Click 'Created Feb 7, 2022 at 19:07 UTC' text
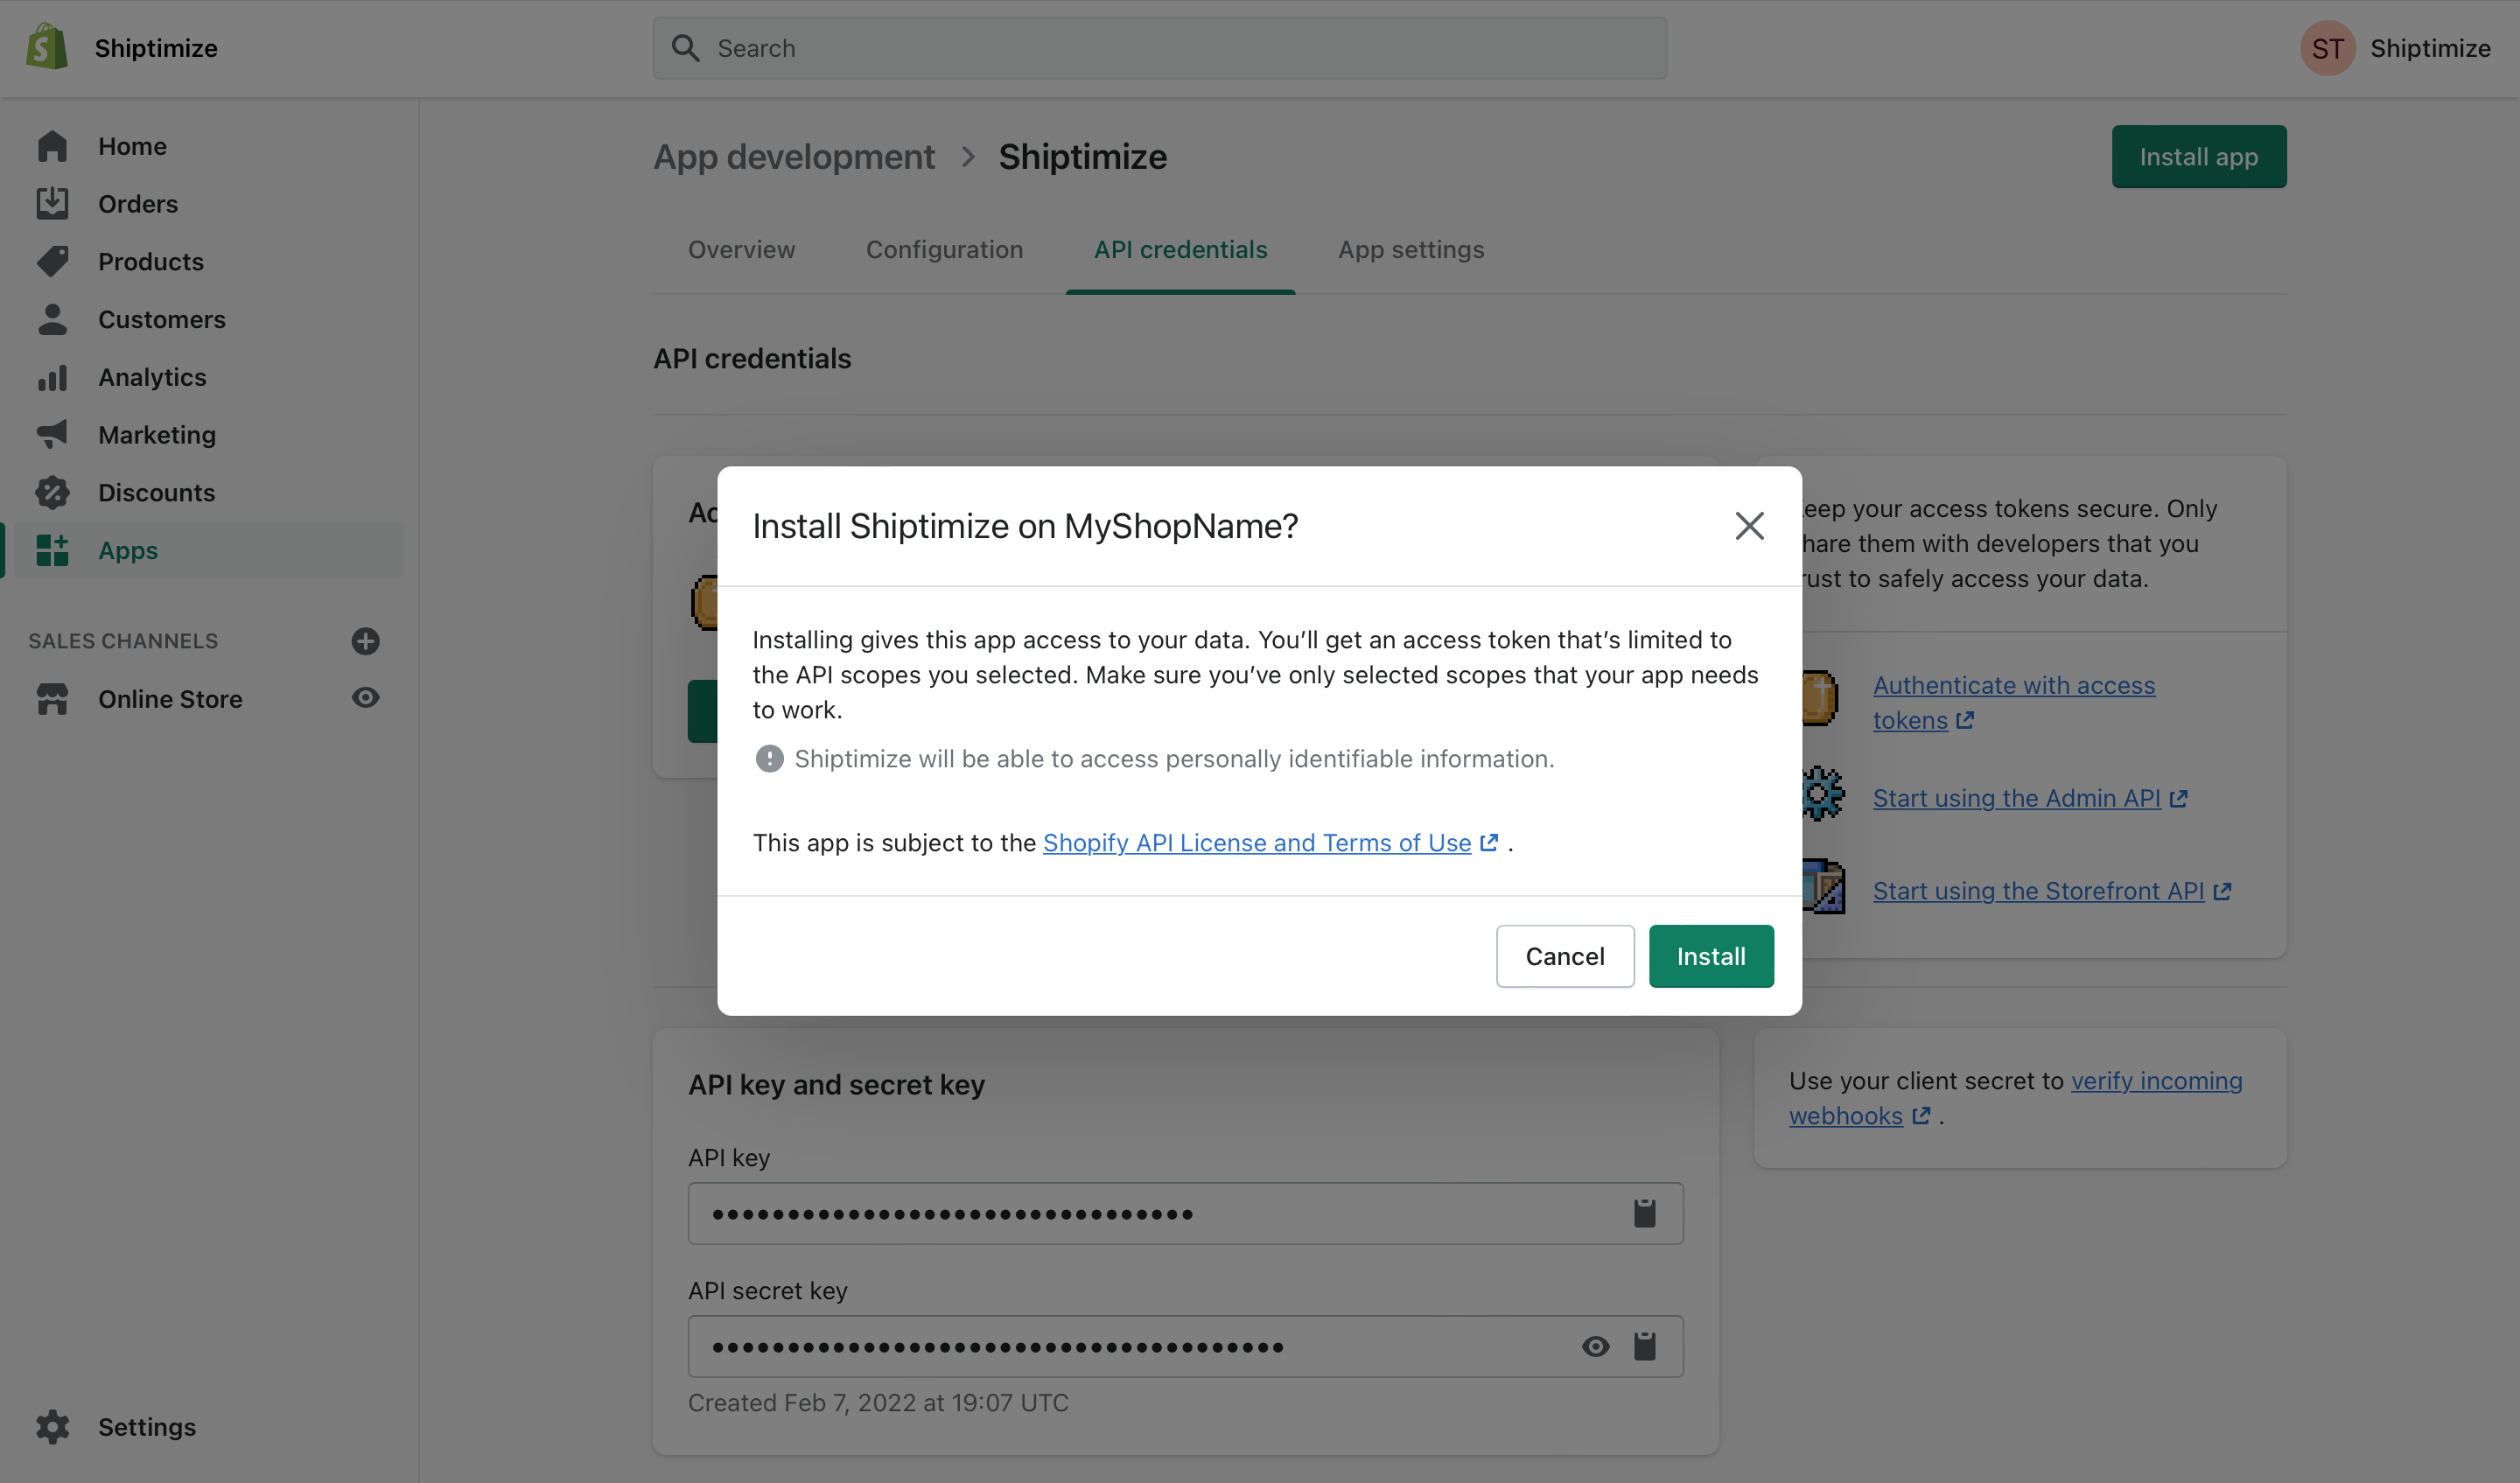Screen dimensions: 2520x1483 [x=878, y=1403]
